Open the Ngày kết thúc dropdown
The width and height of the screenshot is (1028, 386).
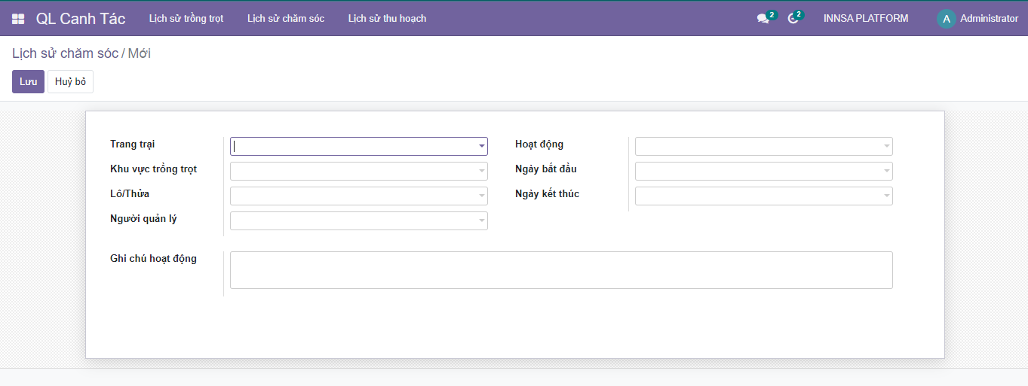coord(764,196)
